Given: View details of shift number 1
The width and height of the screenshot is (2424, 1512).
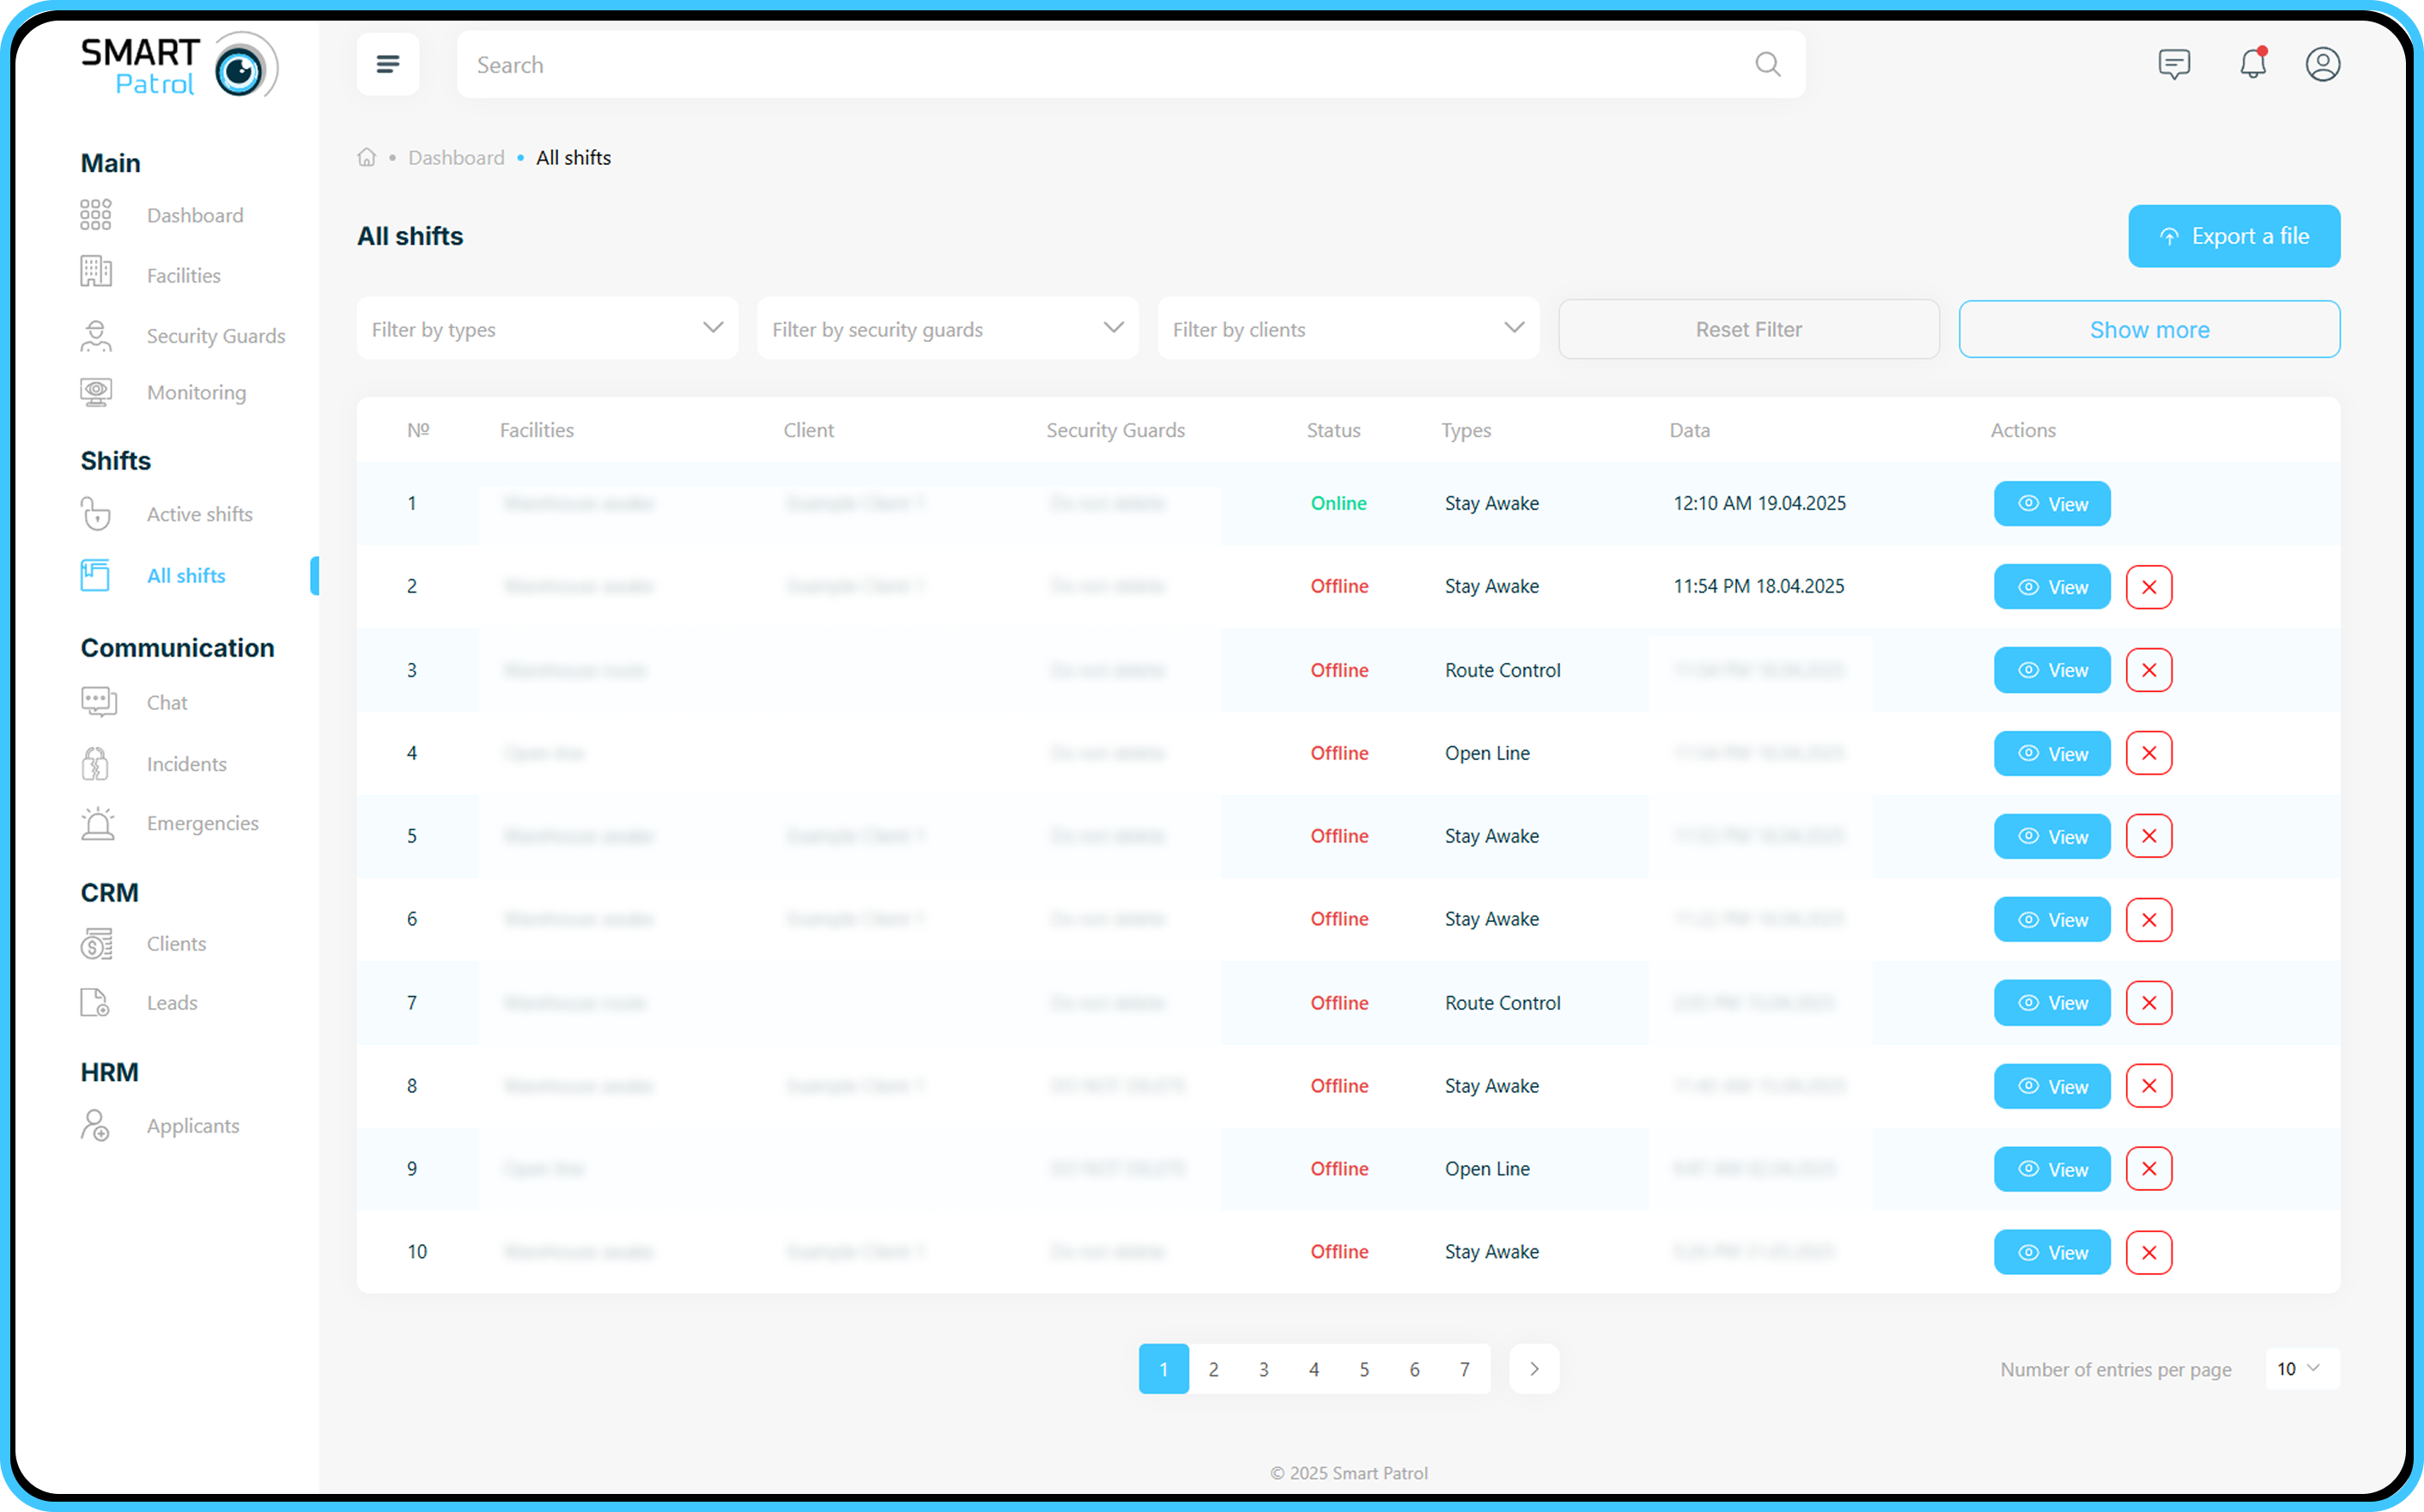Looking at the screenshot, I should coord(2051,504).
